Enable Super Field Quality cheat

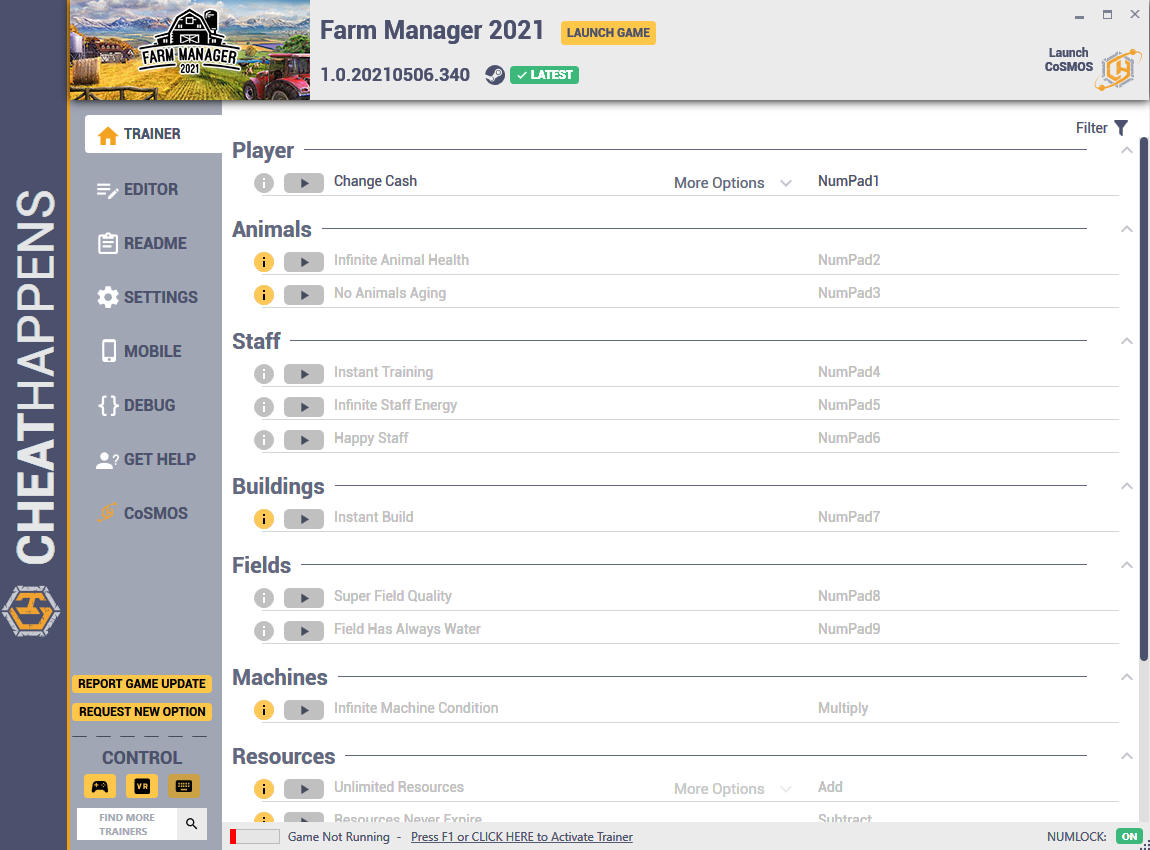point(304,598)
